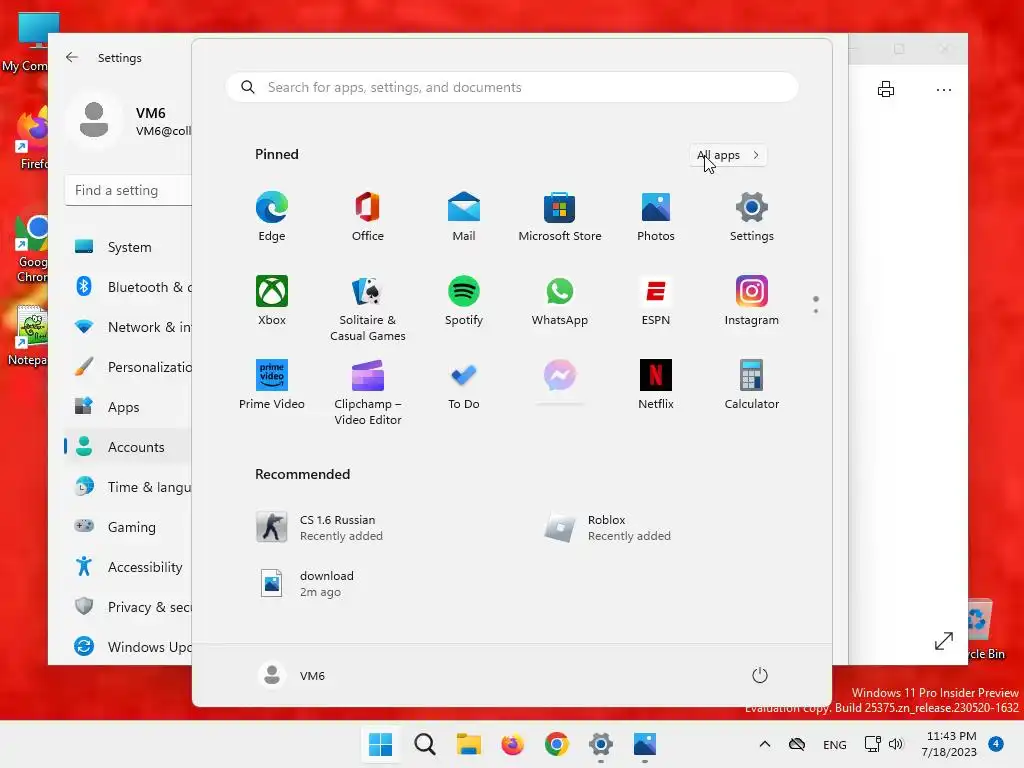Launch the pinned Office app
Image resolution: width=1024 pixels, height=768 pixels.
coord(368,216)
